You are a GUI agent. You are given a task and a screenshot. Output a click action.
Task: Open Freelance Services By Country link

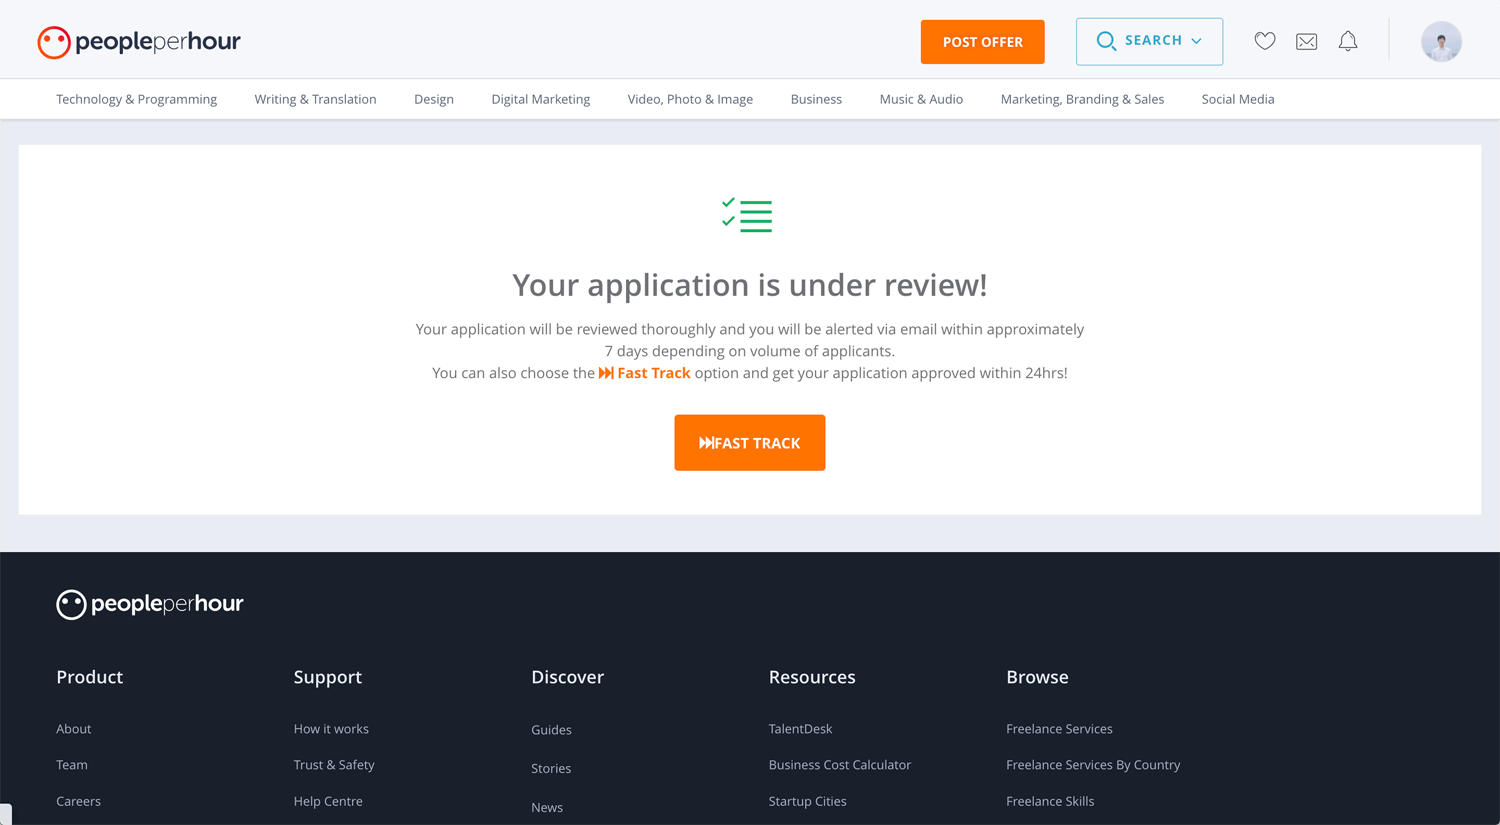(1093, 765)
